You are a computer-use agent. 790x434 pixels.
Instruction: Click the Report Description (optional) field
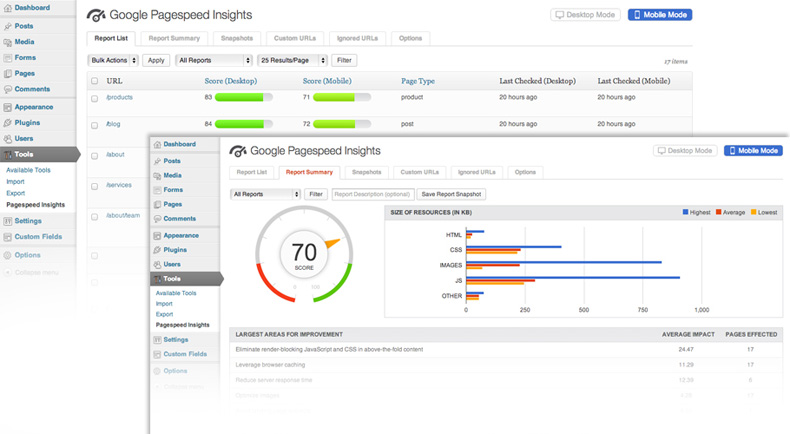373,194
